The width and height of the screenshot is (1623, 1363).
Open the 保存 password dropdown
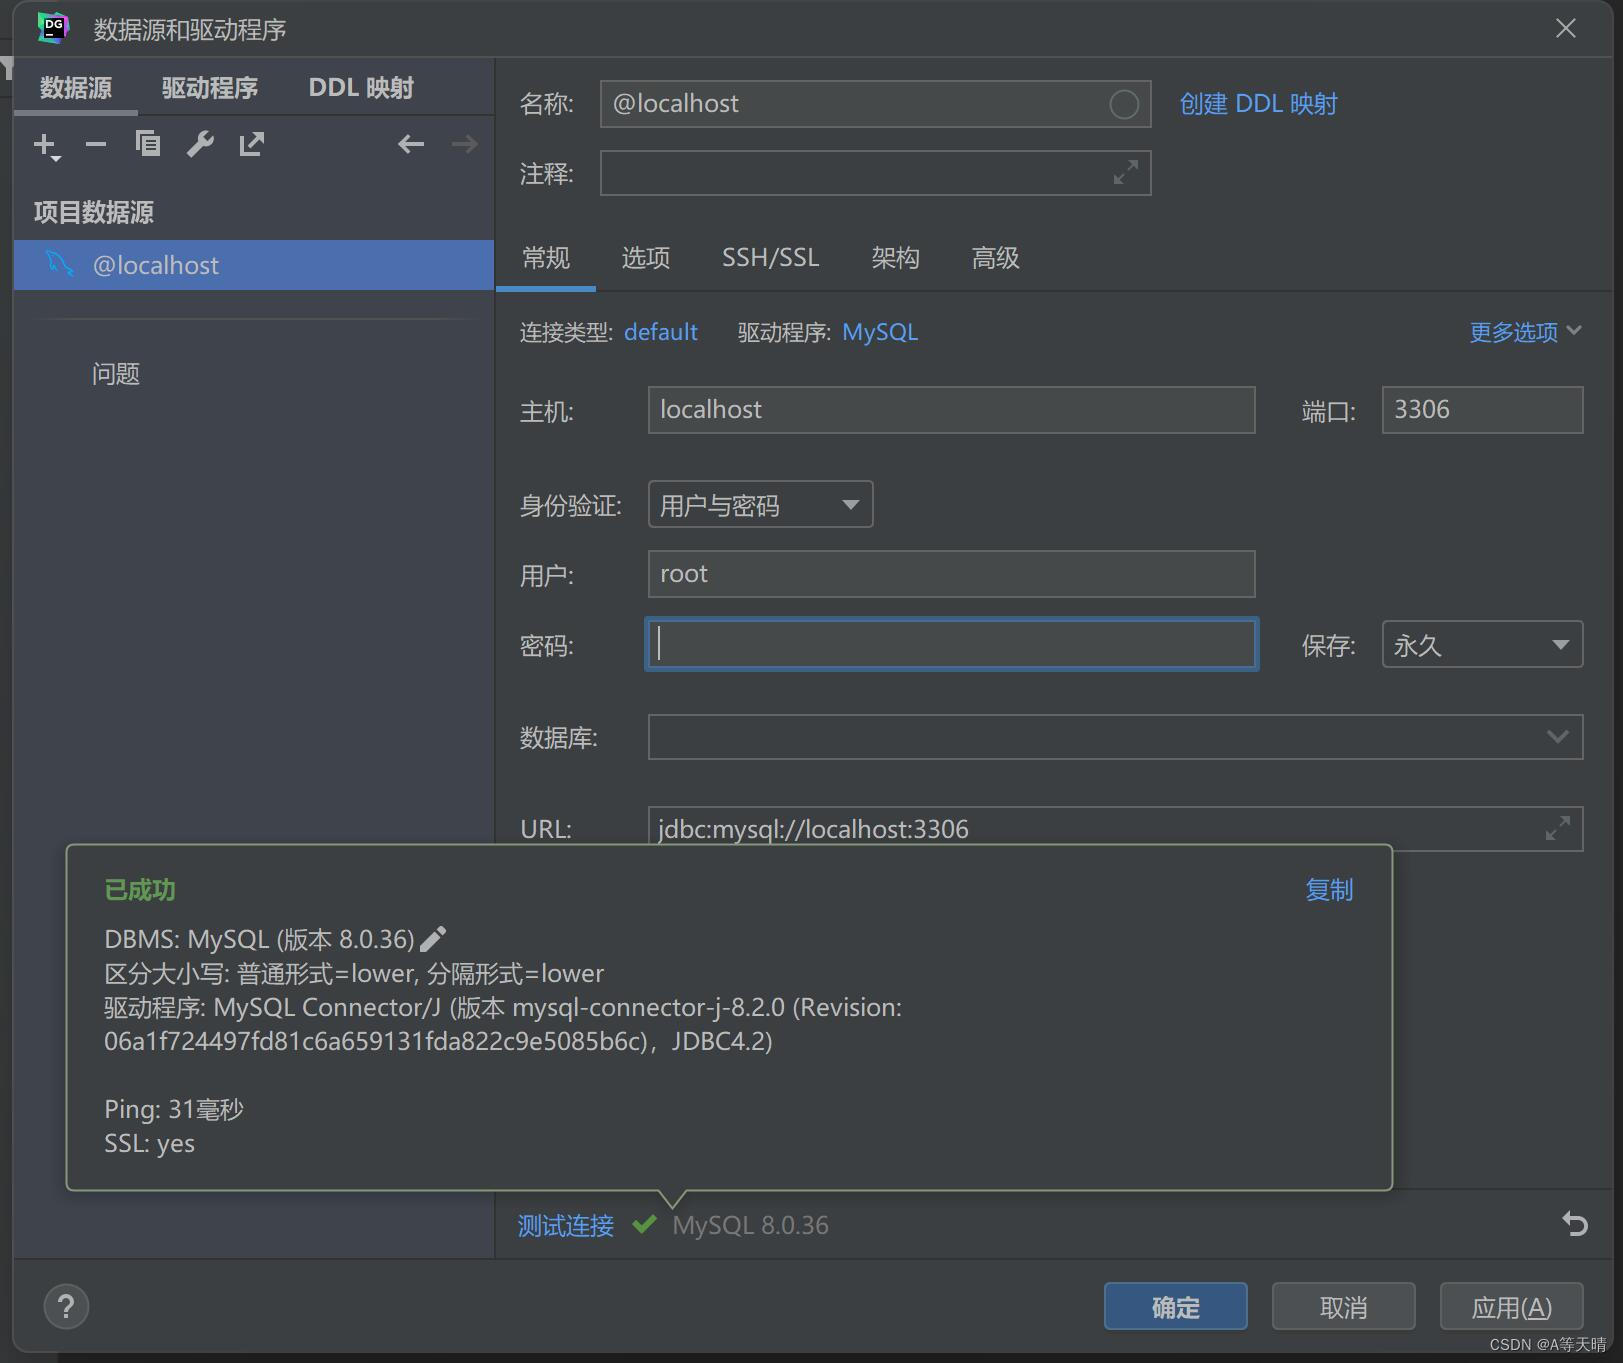tap(1482, 644)
